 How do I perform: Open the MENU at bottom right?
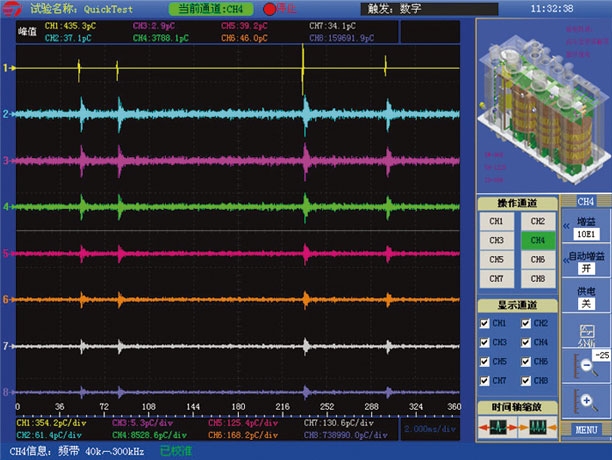tap(586, 429)
